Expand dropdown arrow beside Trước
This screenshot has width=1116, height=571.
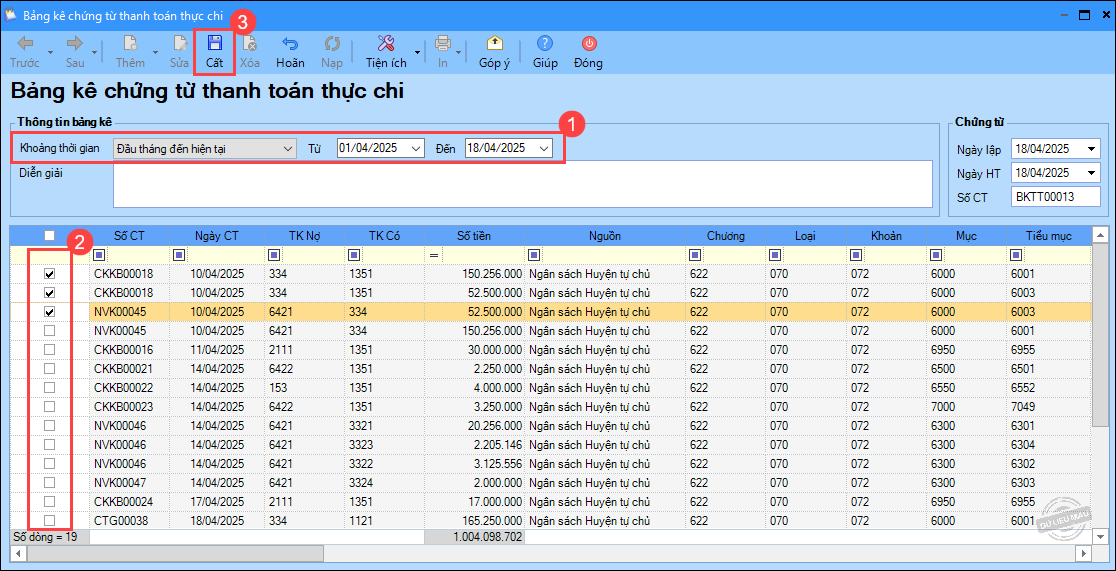[50, 51]
